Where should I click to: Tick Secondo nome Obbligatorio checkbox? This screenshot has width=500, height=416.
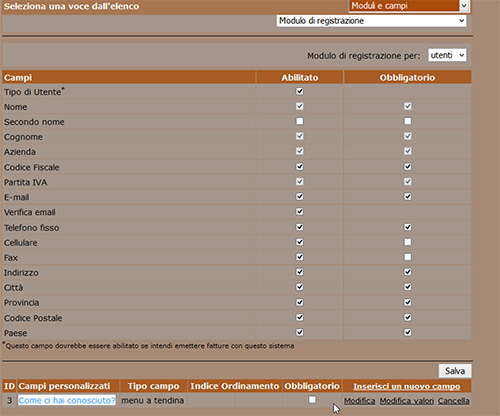[x=407, y=121]
